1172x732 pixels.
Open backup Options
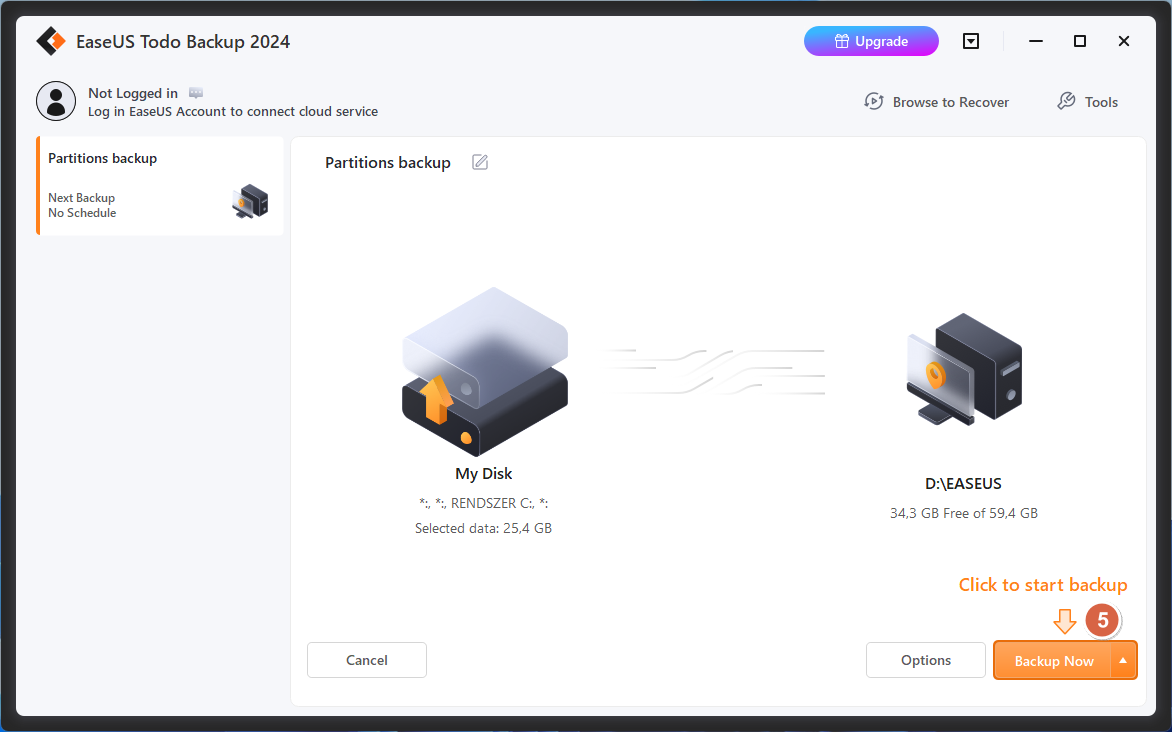coord(926,660)
